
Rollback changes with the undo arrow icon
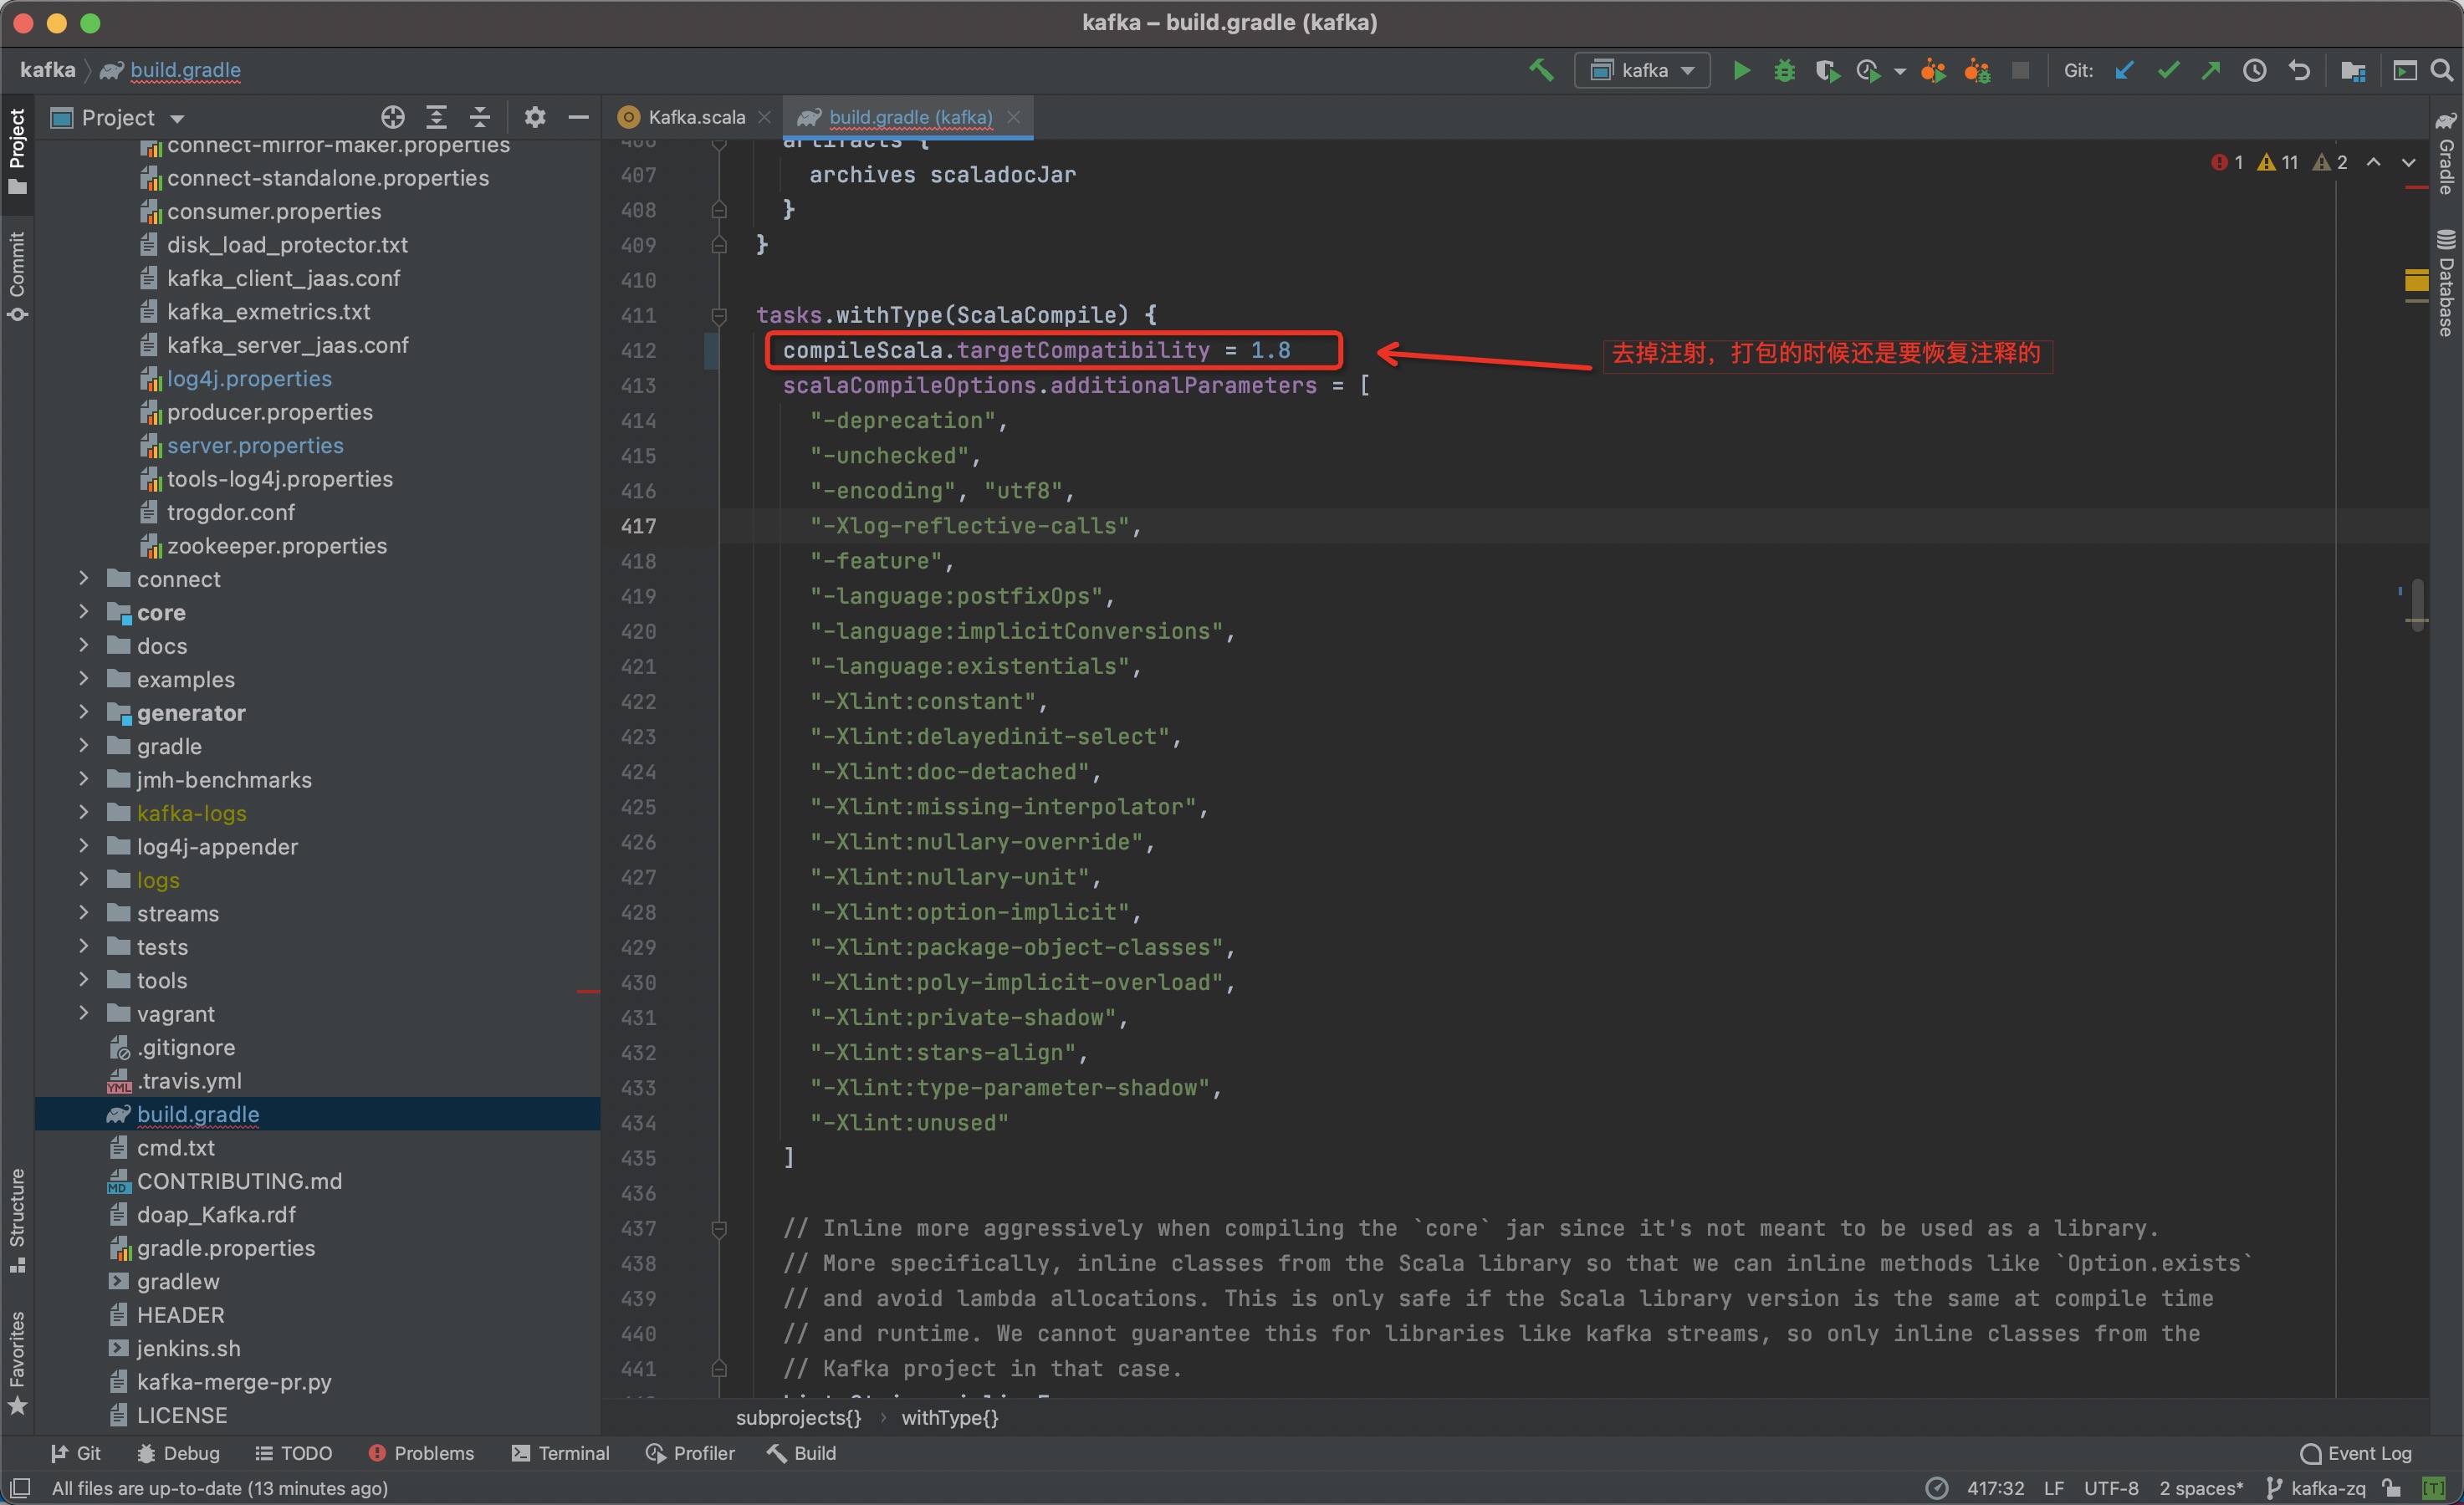coord(2300,70)
